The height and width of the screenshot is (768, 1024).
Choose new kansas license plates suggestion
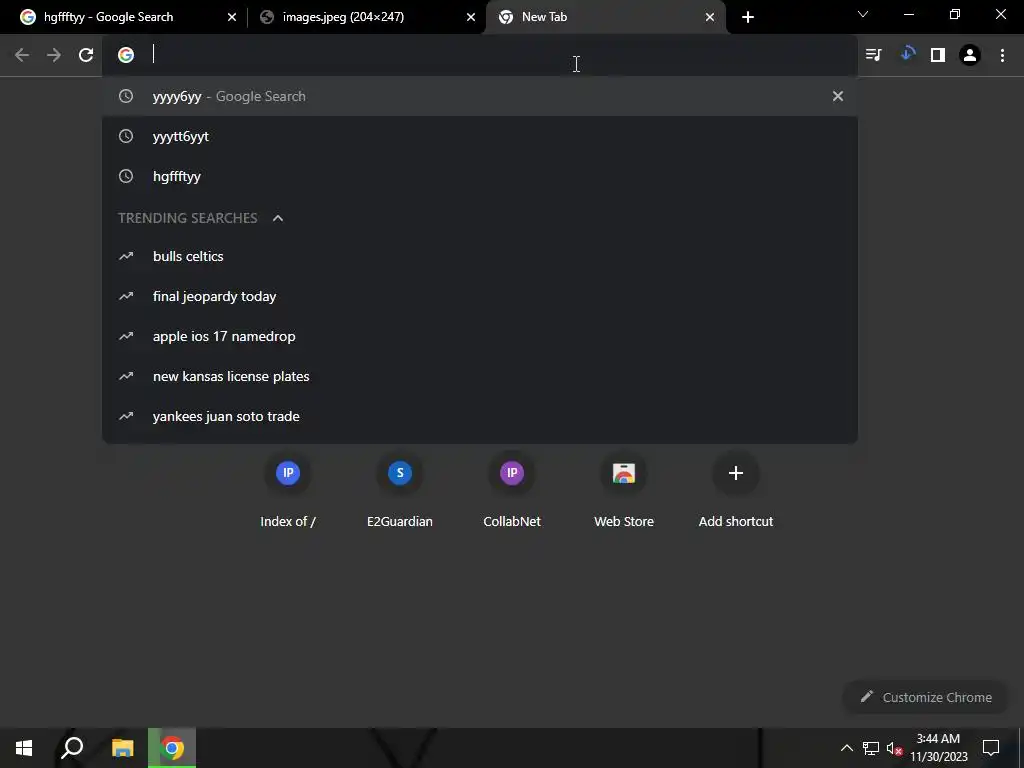pos(479,376)
